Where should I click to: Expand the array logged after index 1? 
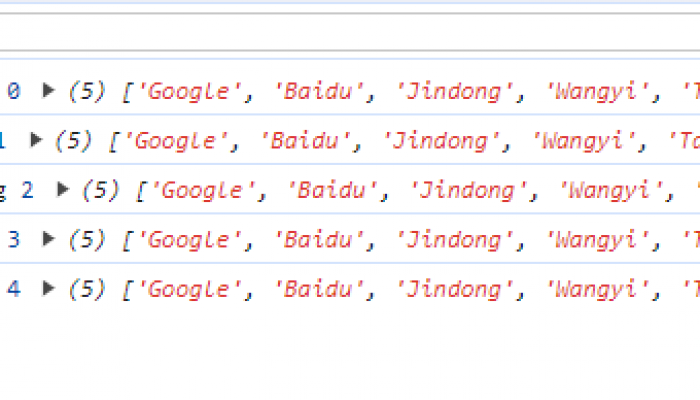tap(36, 140)
